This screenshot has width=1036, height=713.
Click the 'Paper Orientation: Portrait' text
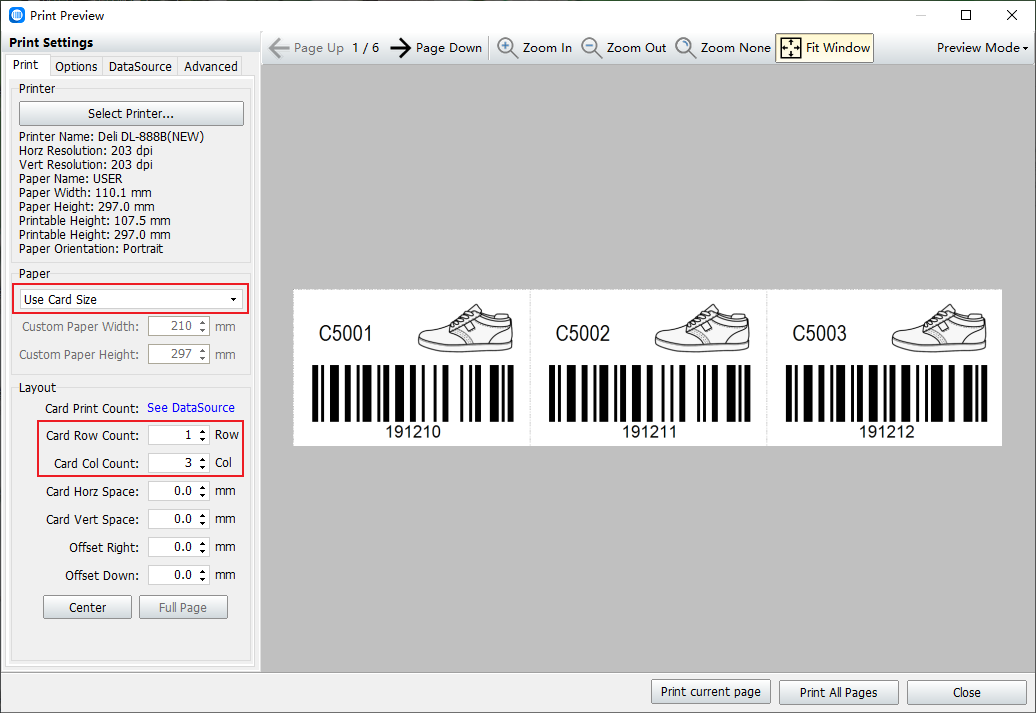tap(91, 249)
